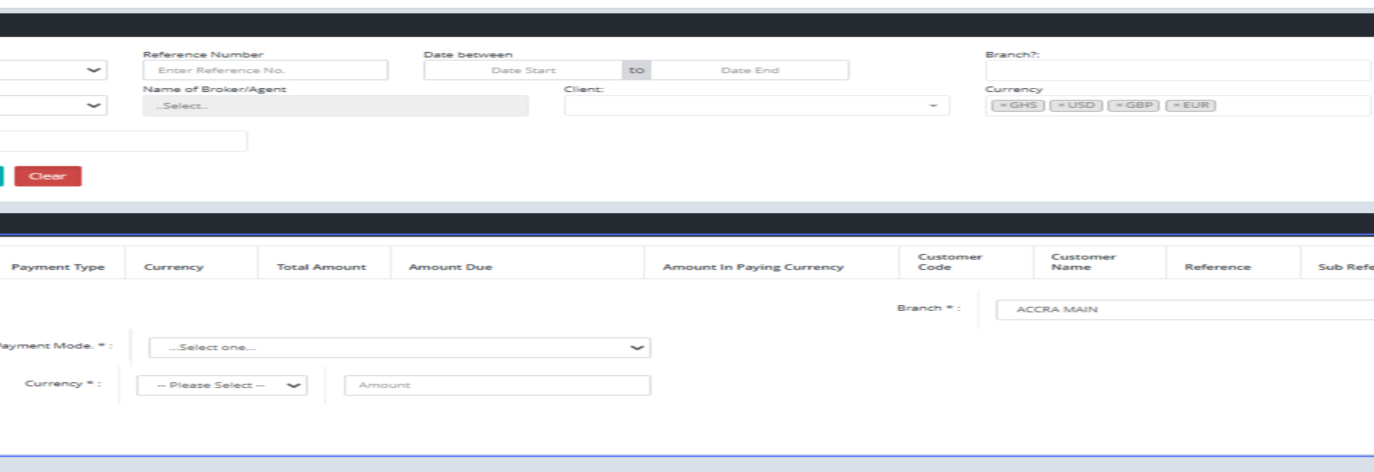Open the Client dropdown list
1374x472 pixels.
(x=756, y=106)
